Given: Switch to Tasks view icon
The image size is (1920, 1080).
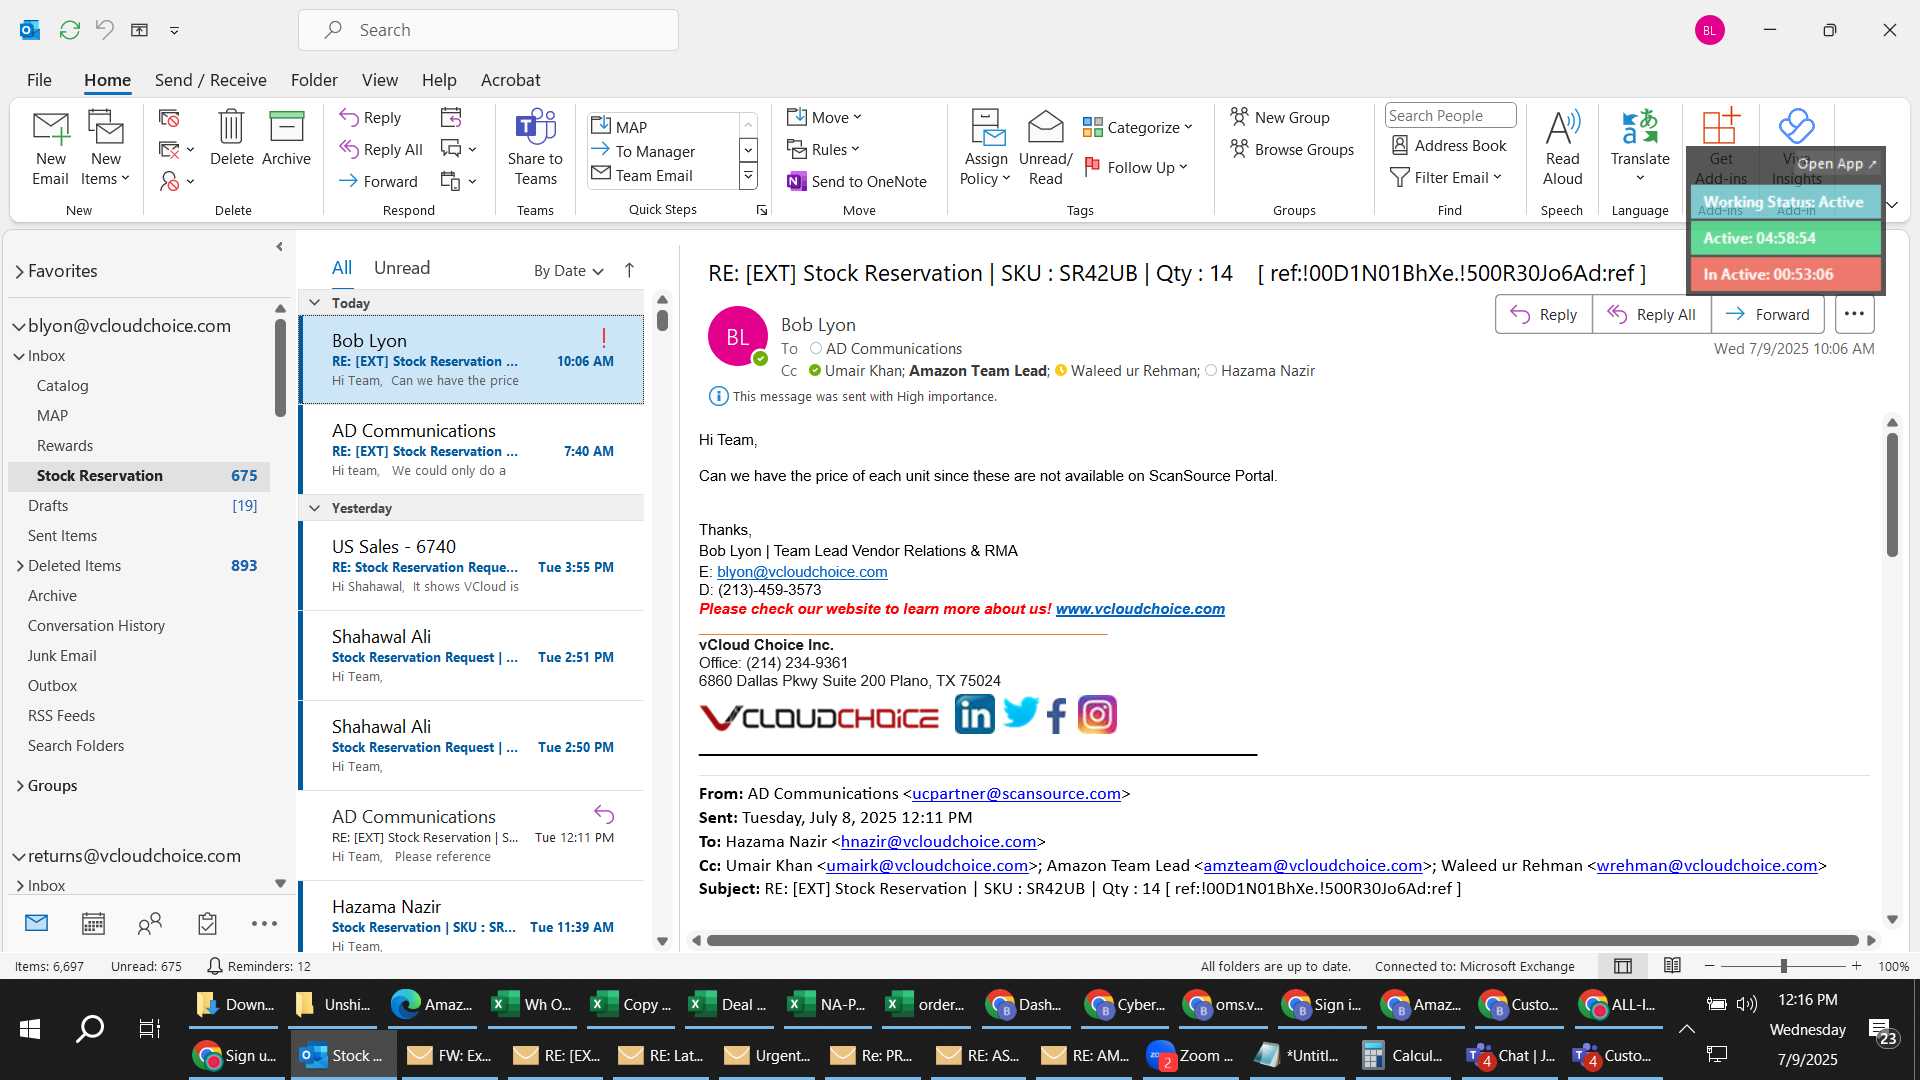Looking at the screenshot, I should pos(207,923).
